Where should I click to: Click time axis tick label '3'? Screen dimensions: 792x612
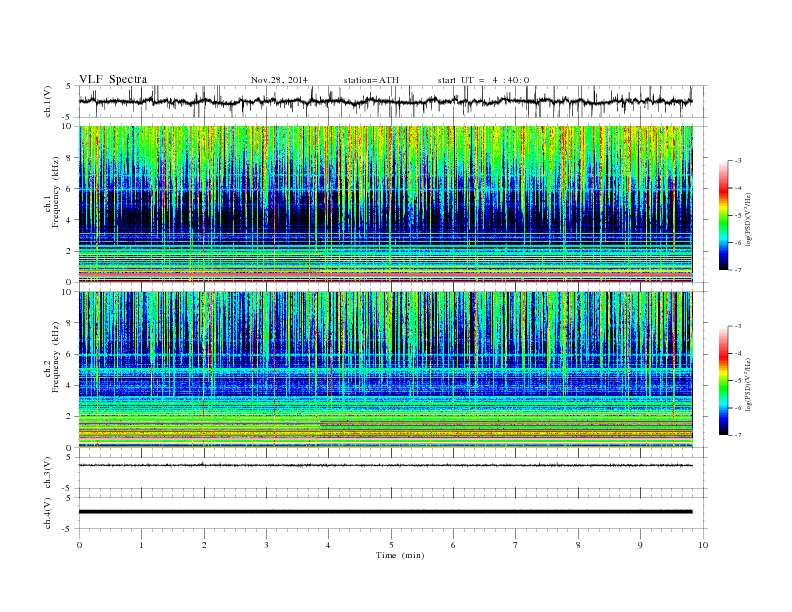click(266, 545)
